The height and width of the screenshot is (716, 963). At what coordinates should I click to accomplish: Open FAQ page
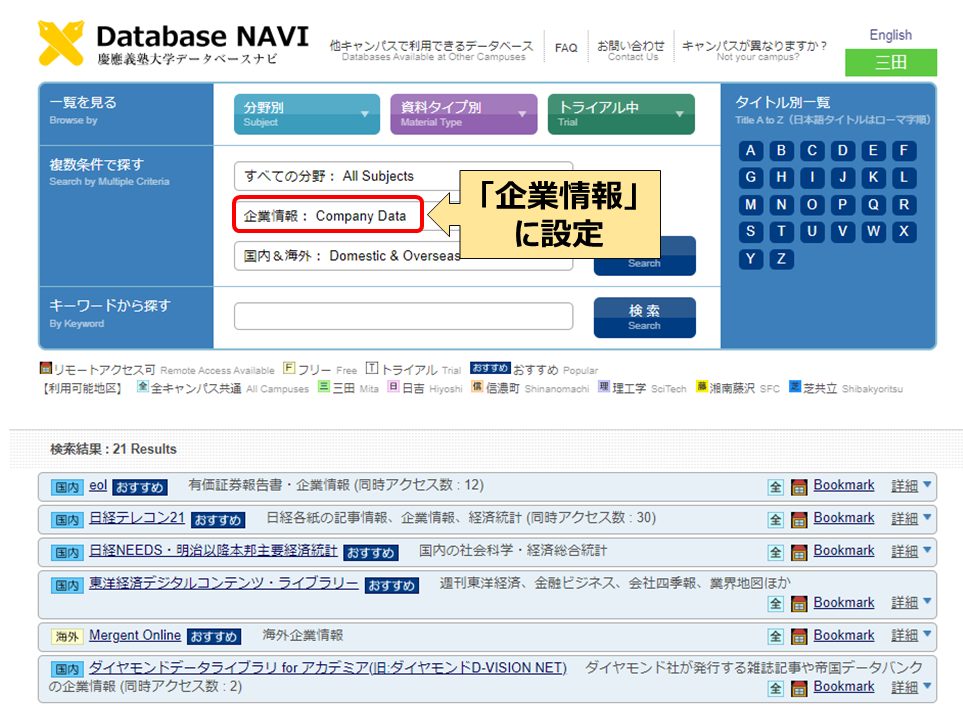click(566, 48)
